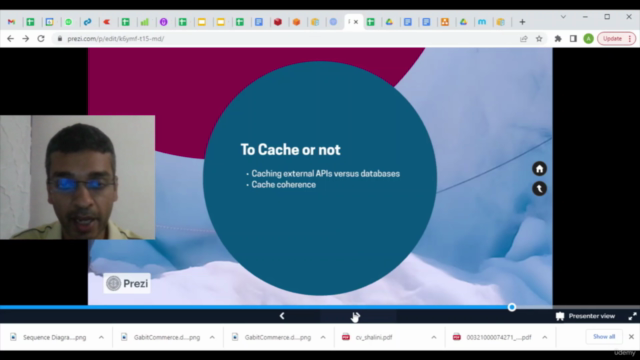Viewport: 640px width, 360px height.
Task: Click the Prezi progress bar handle
Action: point(511,307)
